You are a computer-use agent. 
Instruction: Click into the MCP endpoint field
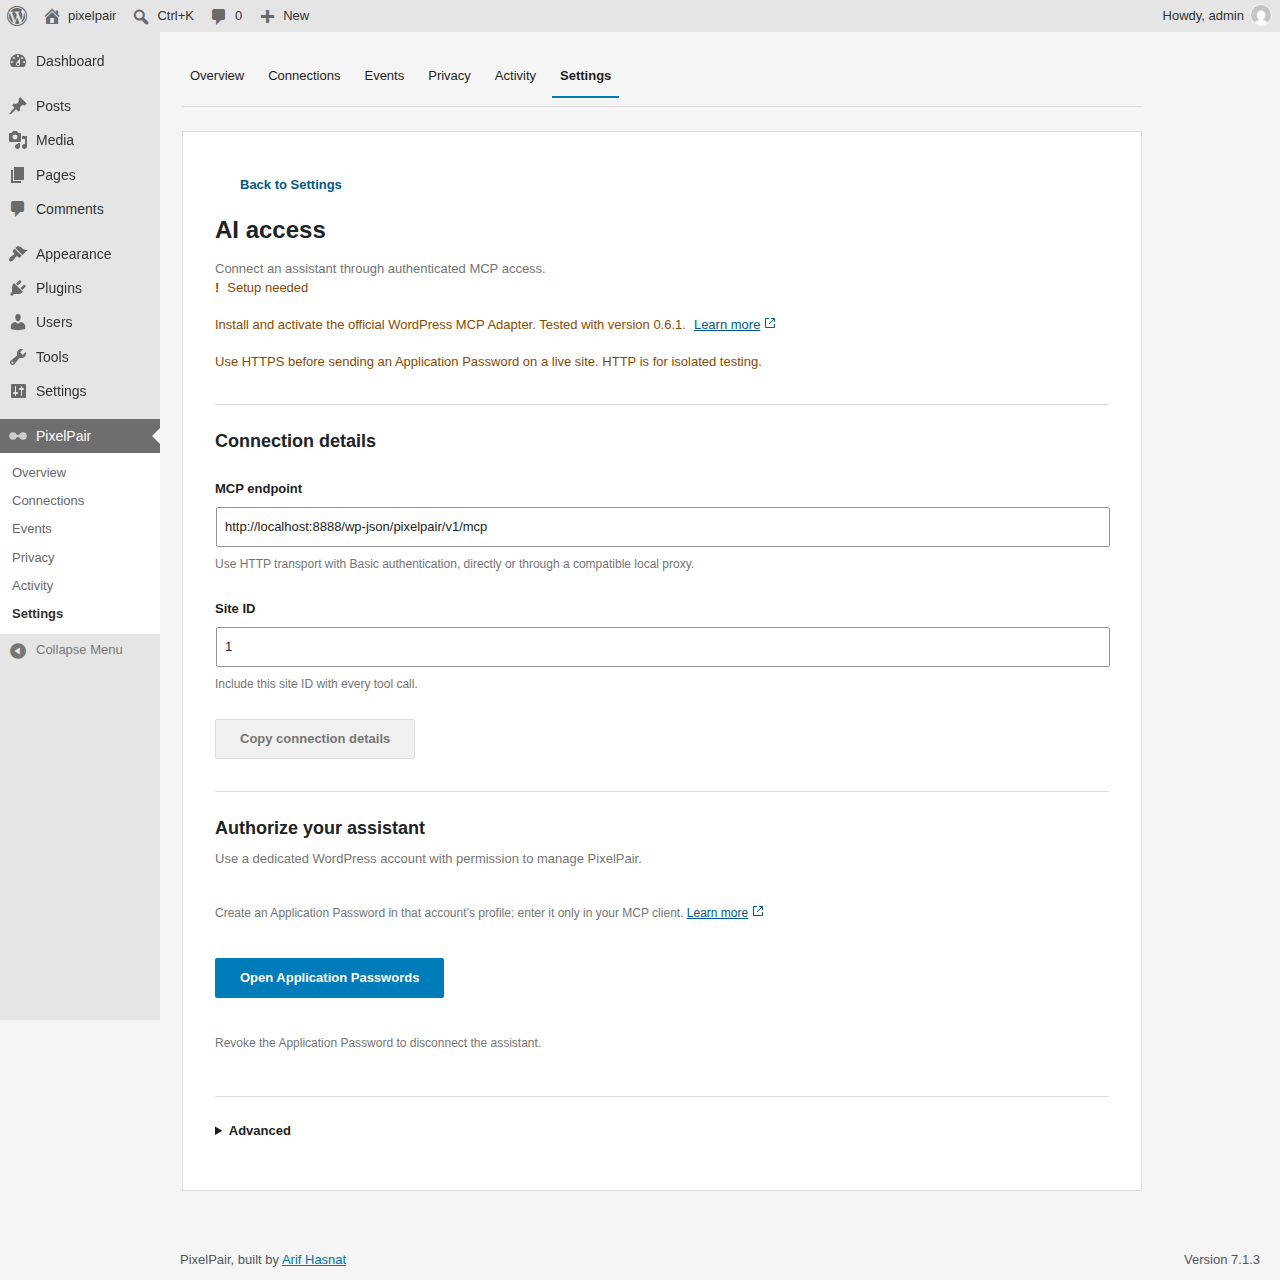[x=662, y=527]
